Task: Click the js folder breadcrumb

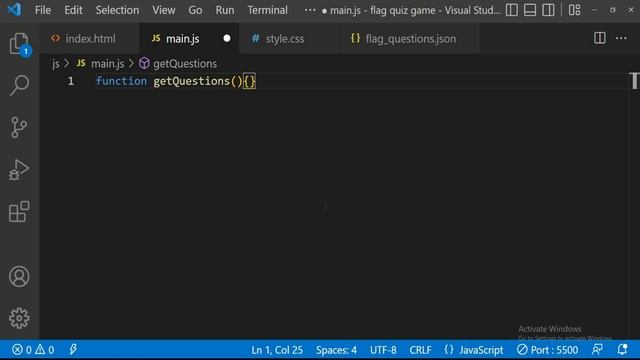Action: [x=56, y=64]
